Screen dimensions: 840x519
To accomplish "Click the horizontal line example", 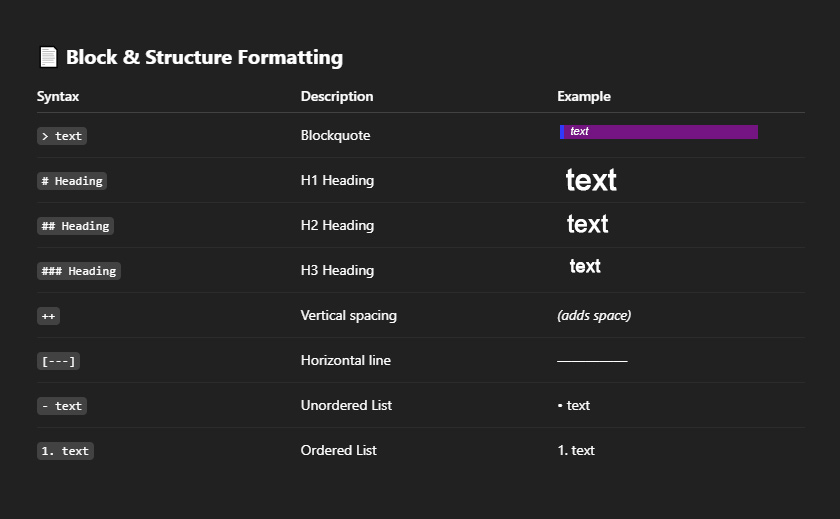I will pyautogui.click(x=592, y=361).
